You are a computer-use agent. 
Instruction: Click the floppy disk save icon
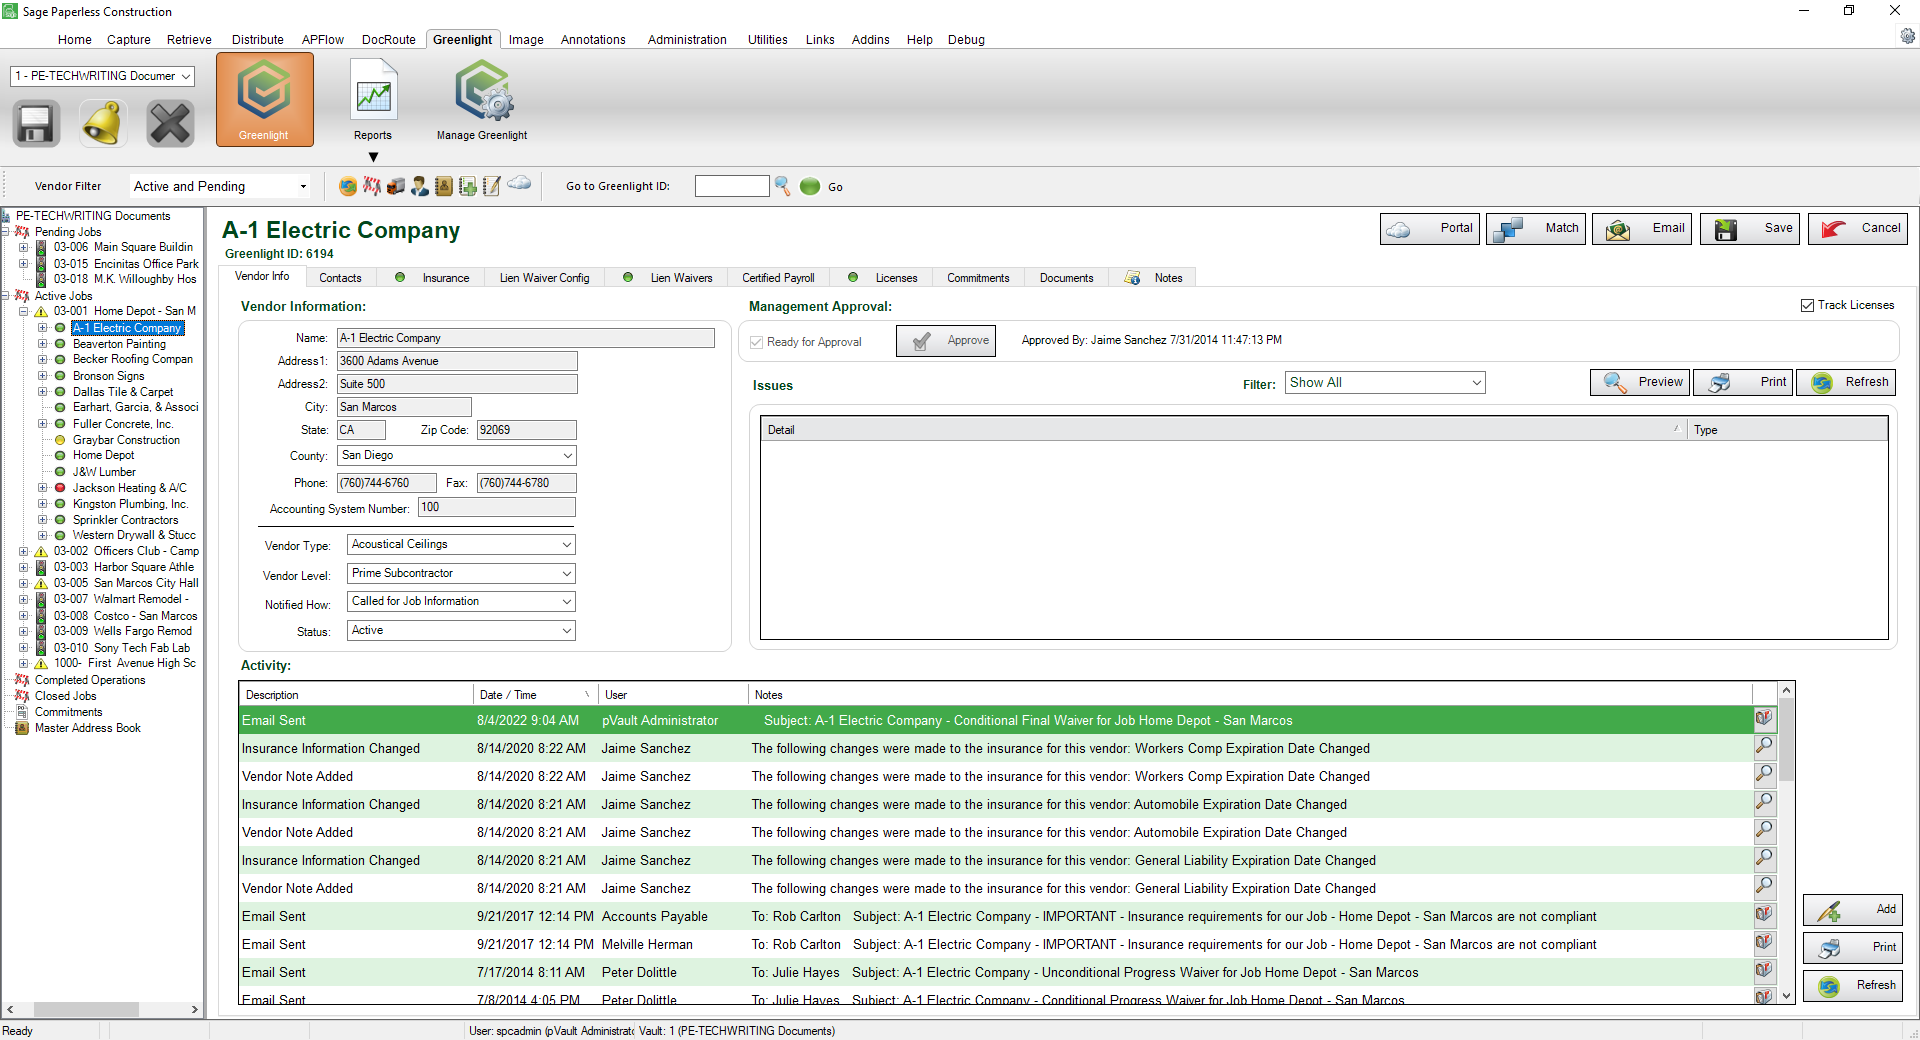click(x=36, y=124)
